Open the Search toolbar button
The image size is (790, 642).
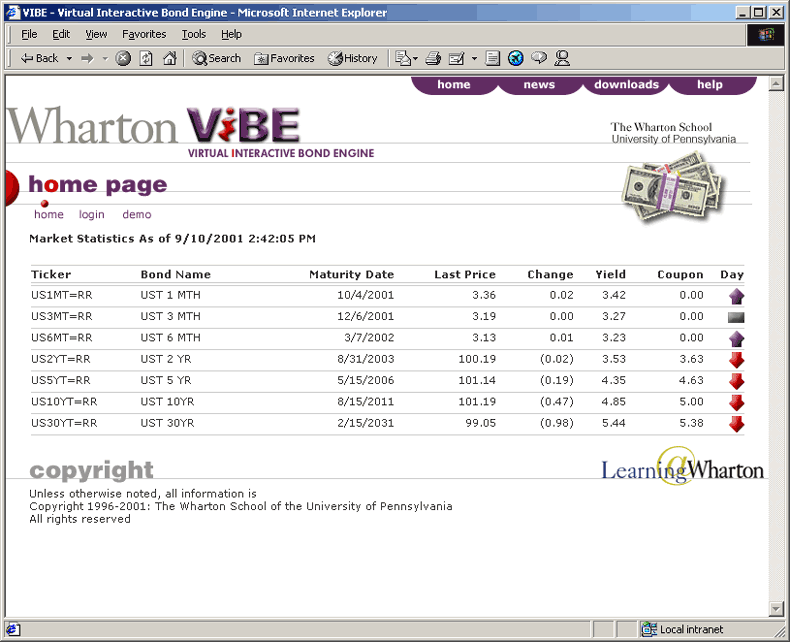coord(217,58)
